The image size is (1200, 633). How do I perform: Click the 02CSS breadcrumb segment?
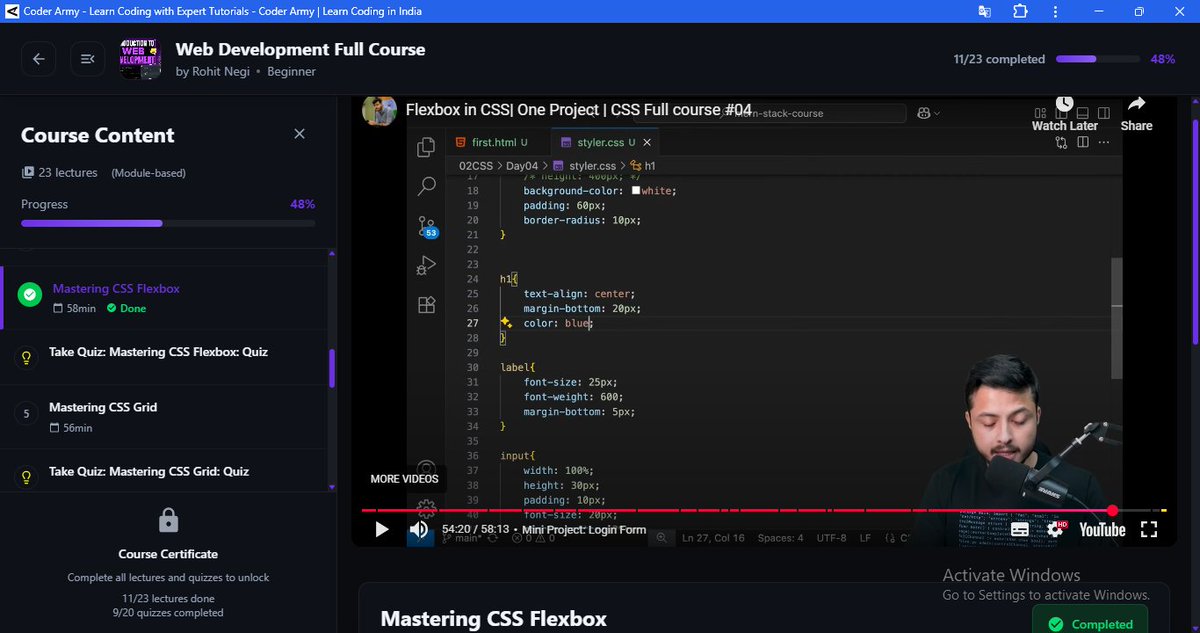click(x=478, y=166)
